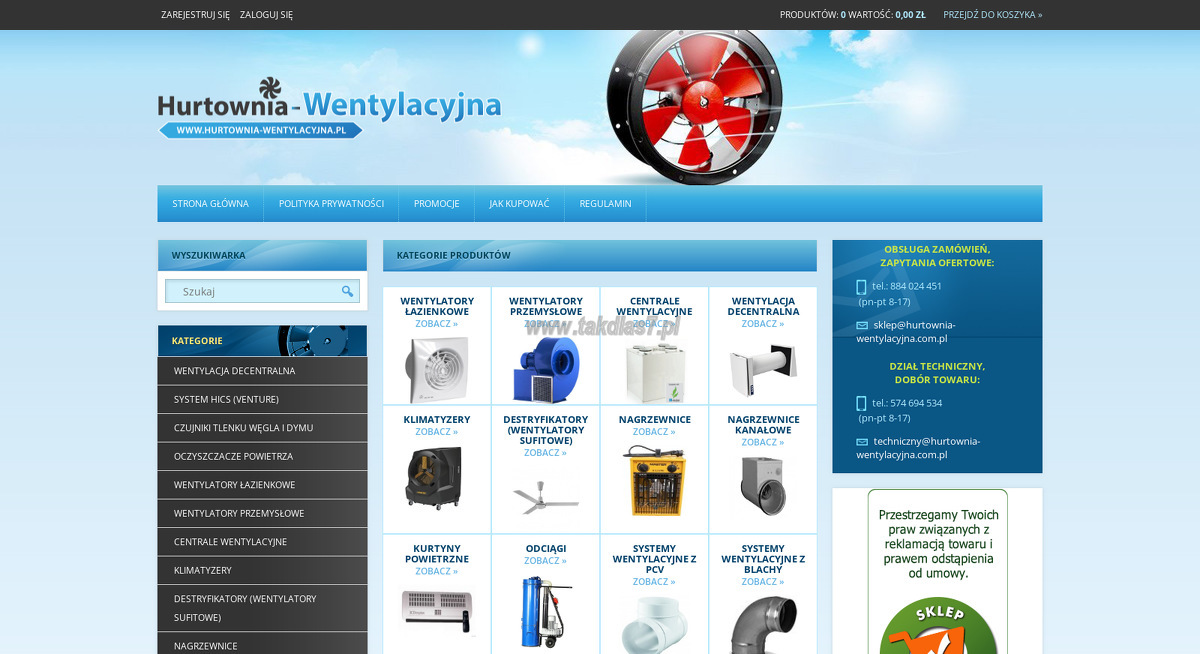This screenshot has height=654, width=1200.
Task: Open ceiling fan destratifier image
Action: 546,497
